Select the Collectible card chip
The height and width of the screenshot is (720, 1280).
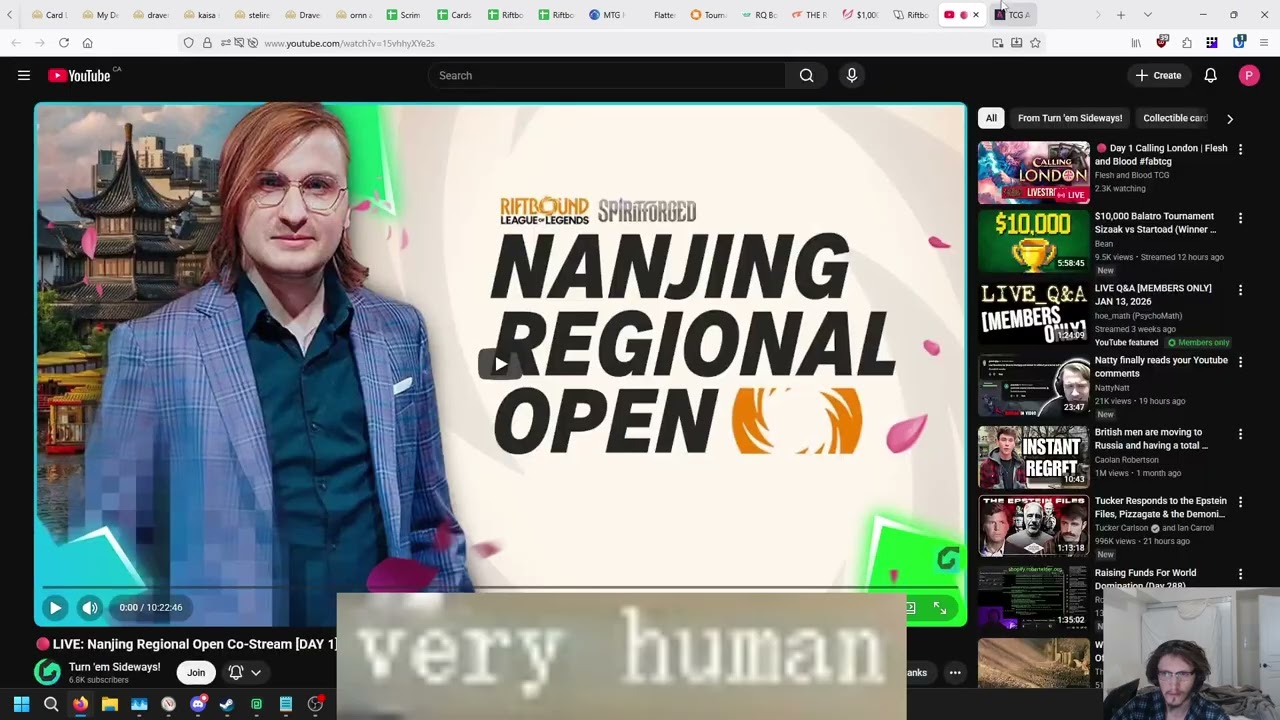click(x=1175, y=118)
